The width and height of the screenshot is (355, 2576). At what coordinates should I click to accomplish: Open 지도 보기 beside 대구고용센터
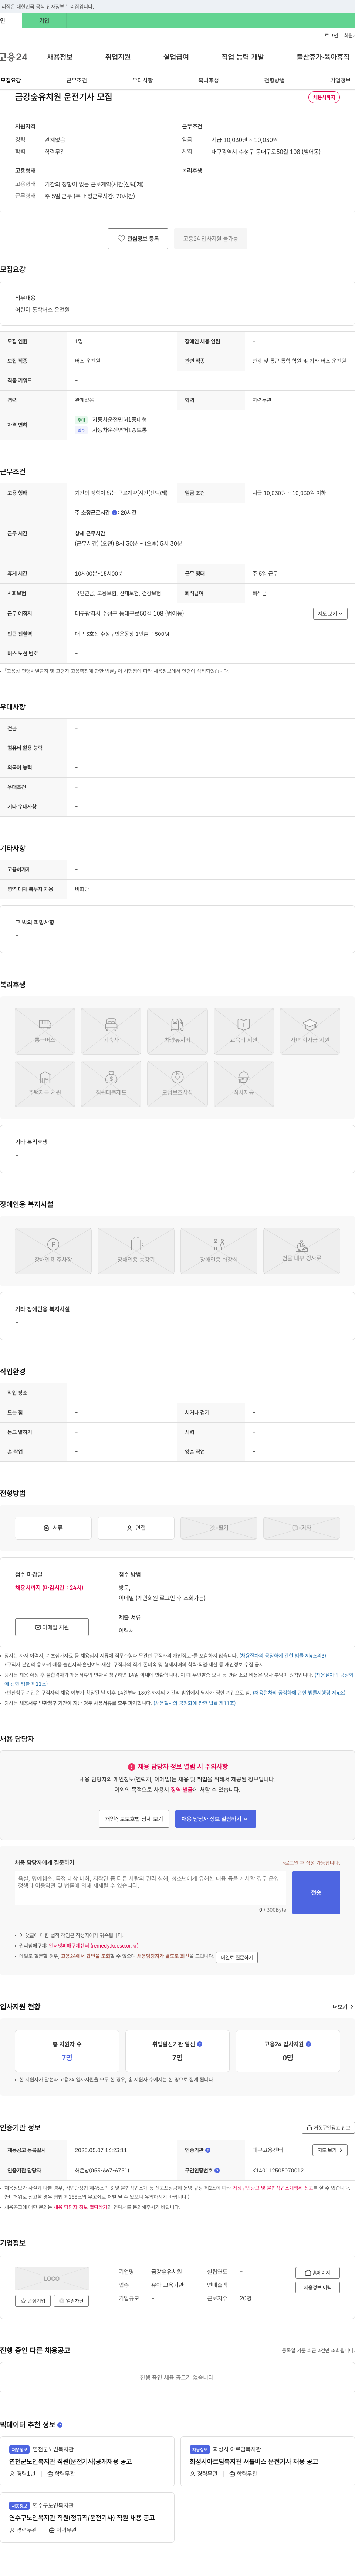coord(330,2149)
